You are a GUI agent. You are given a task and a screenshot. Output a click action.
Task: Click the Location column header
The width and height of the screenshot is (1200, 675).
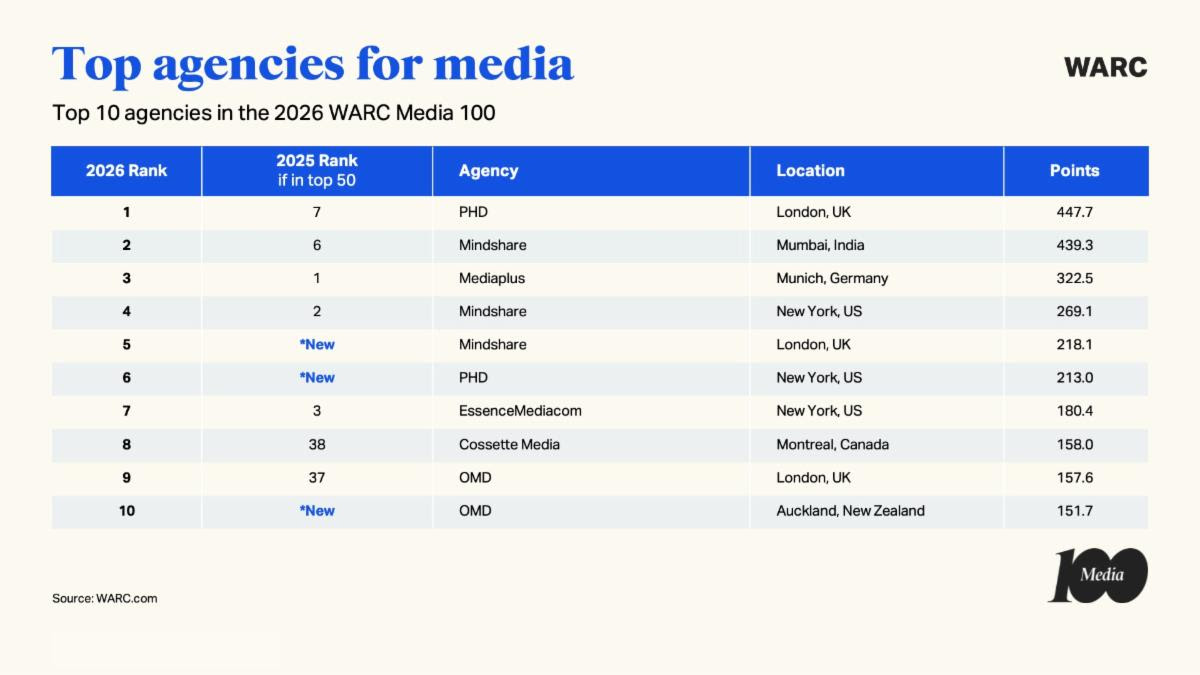tap(811, 170)
